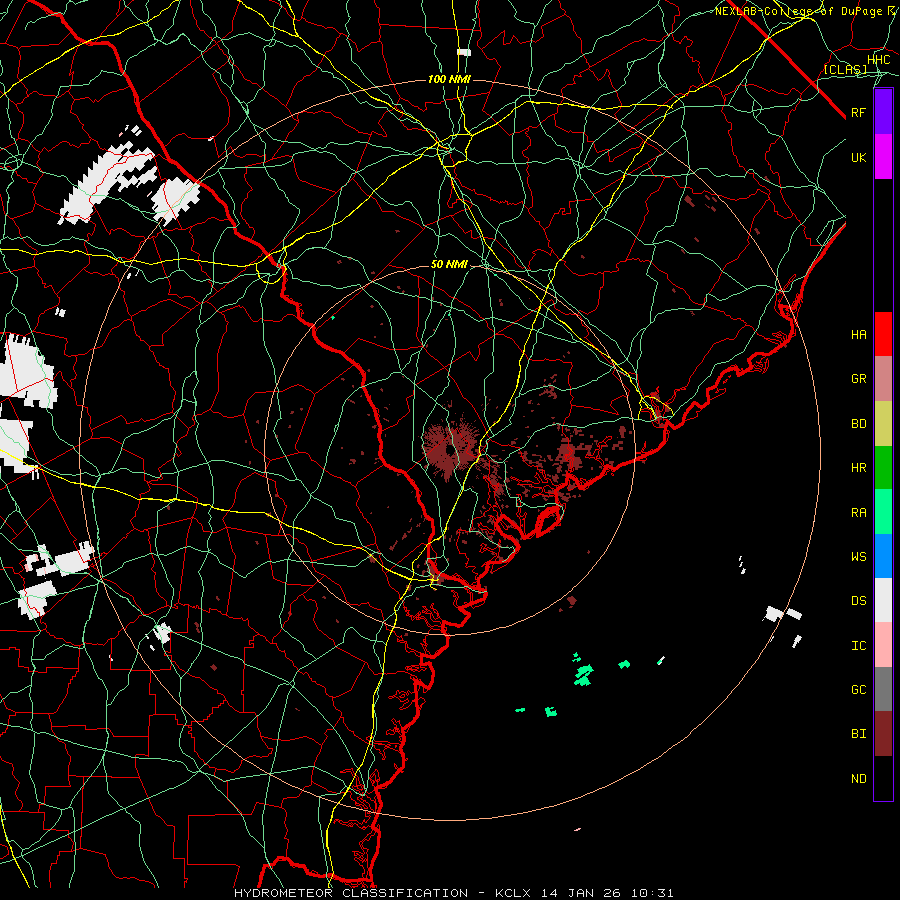Pick the dark green HR legend swatch
The width and height of the screenshot is (900, 900).
coord(883,468)
